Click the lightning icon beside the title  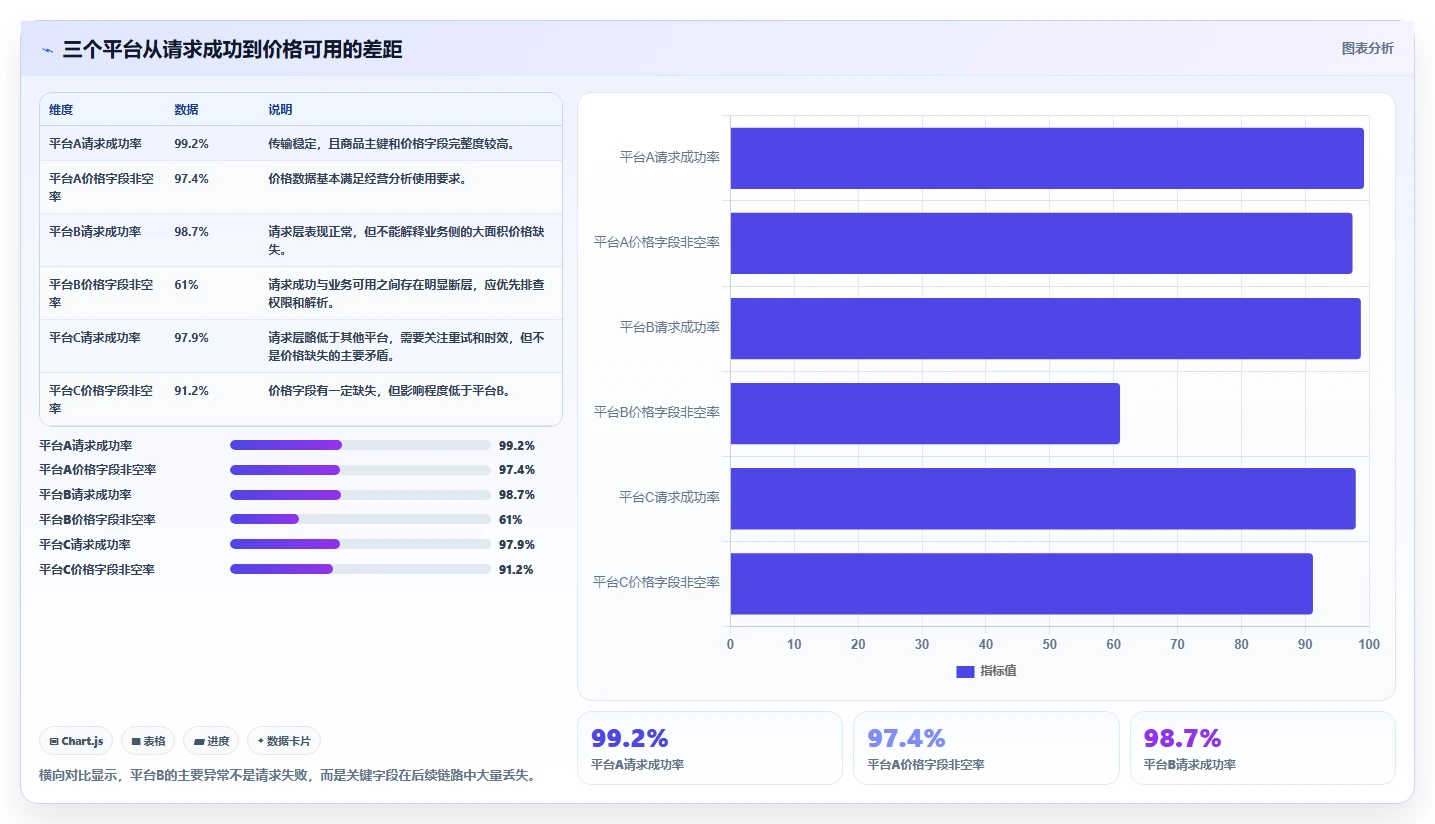point(47,50)
